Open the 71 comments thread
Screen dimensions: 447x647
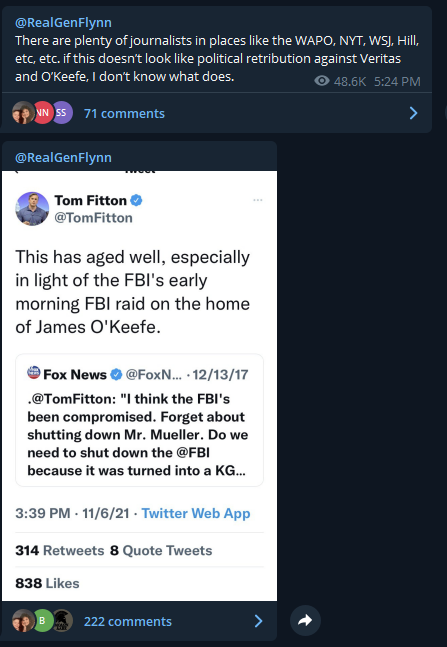pyautogui.click(x=124, y=113)
